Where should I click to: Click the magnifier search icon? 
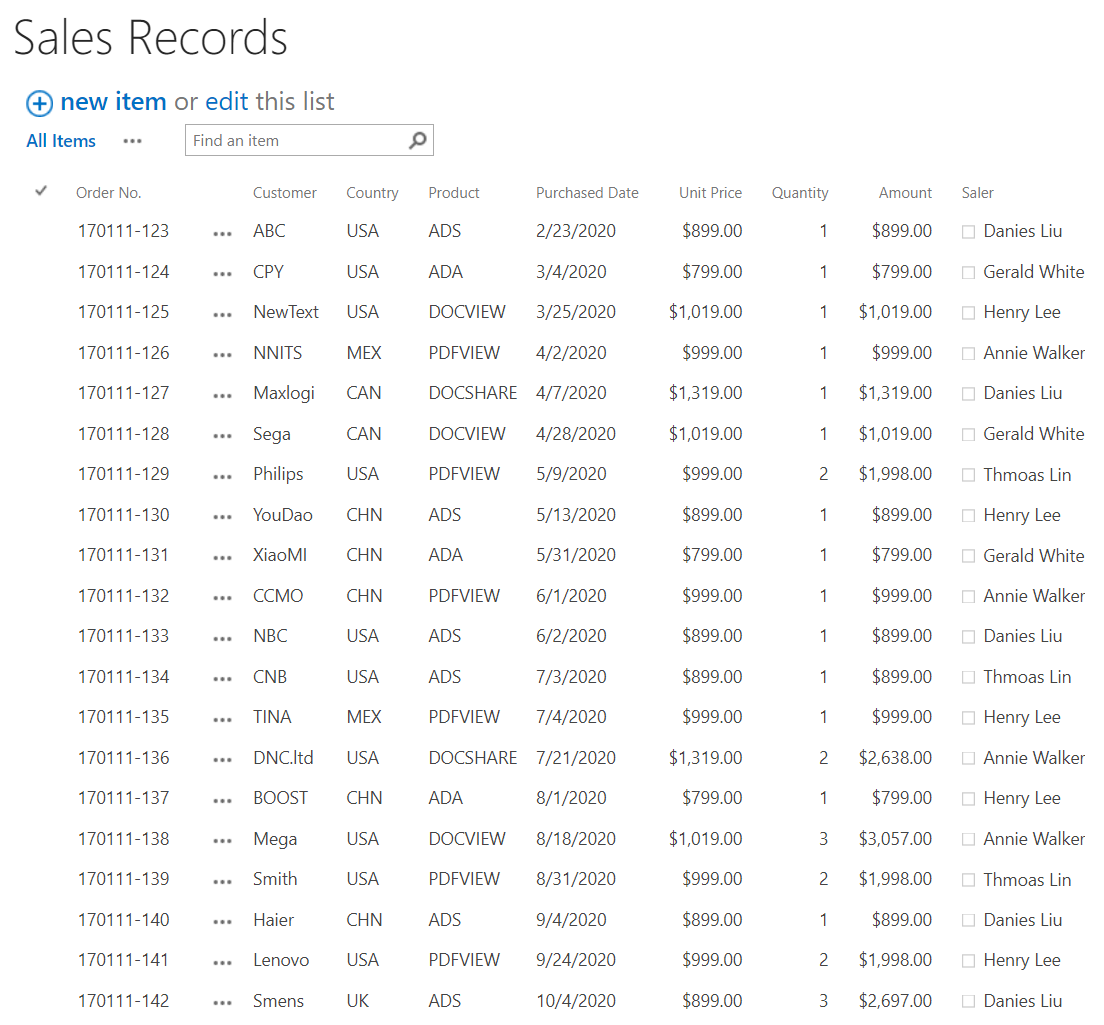coord(418,141)
